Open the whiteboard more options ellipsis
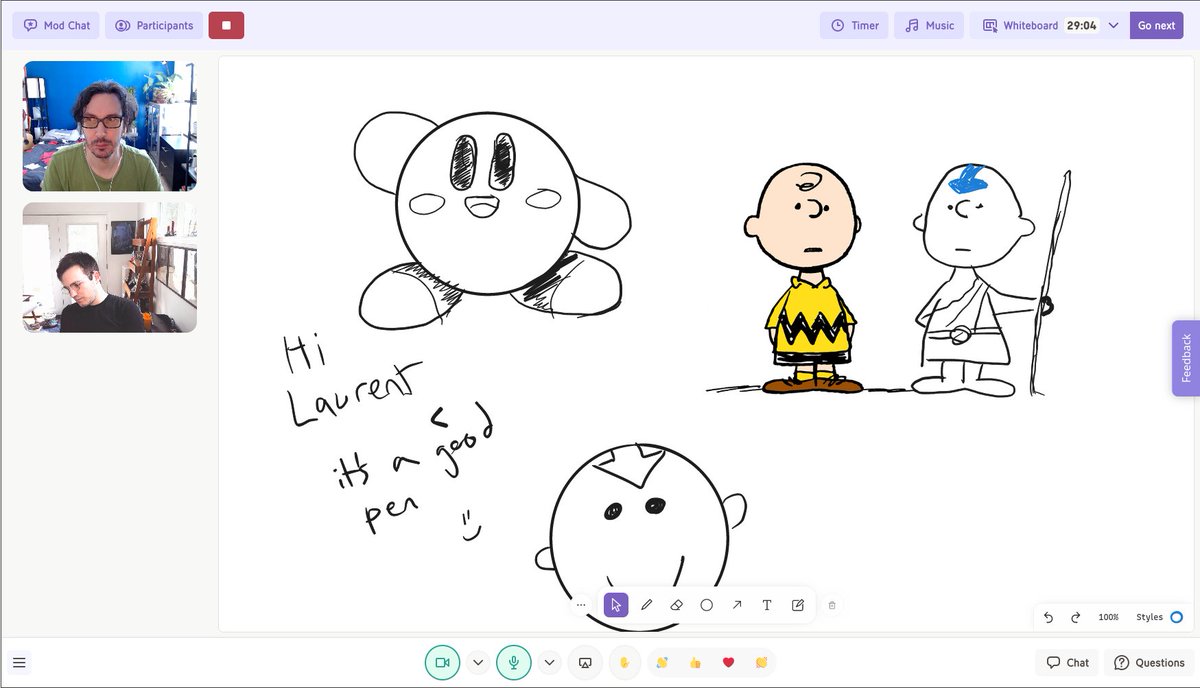The height and width of the screenshot is (688, 1200). point(581,605)
